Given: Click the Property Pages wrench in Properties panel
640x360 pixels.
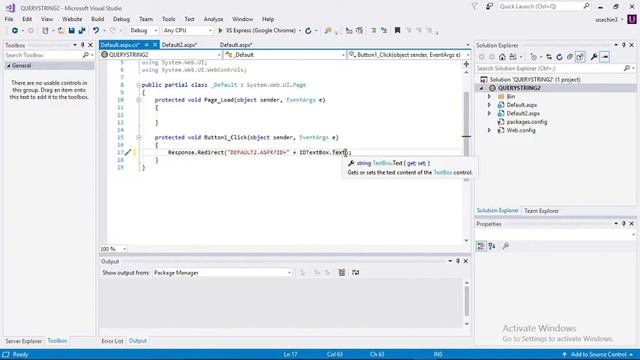Looking at the screenshot, I should click(506, 246).
